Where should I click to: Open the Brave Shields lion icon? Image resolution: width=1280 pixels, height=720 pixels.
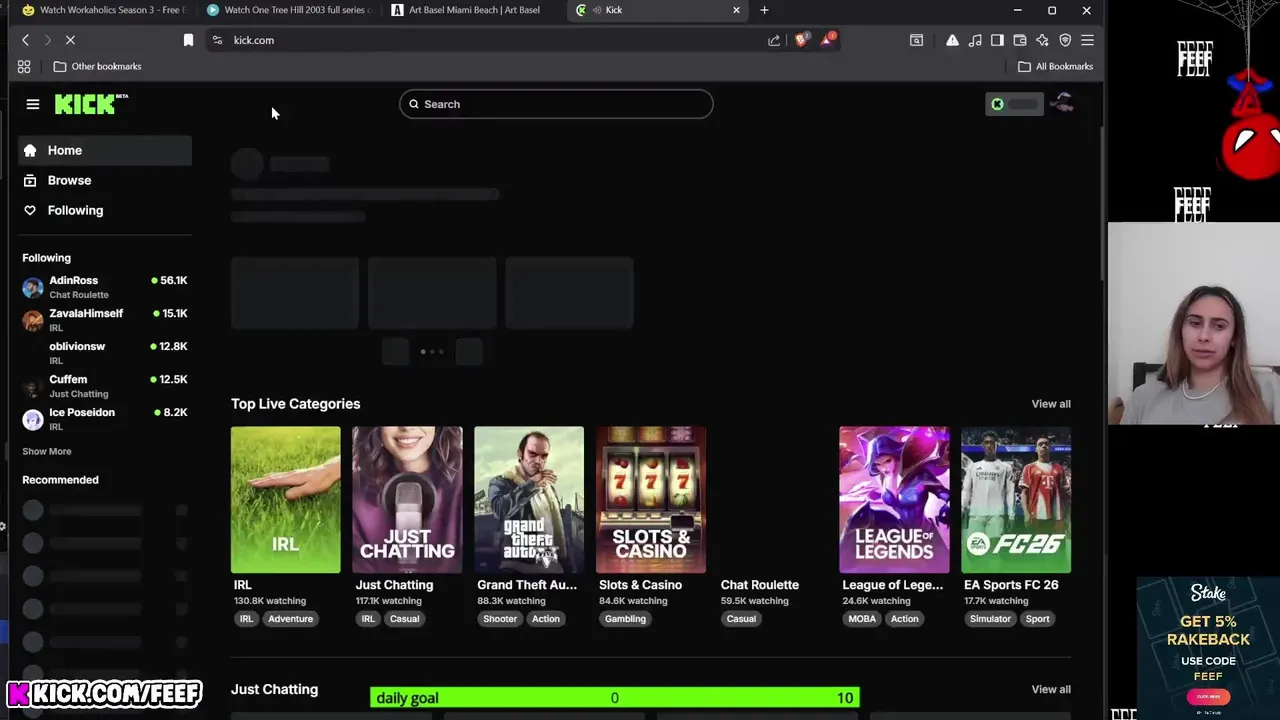(801, 40)
